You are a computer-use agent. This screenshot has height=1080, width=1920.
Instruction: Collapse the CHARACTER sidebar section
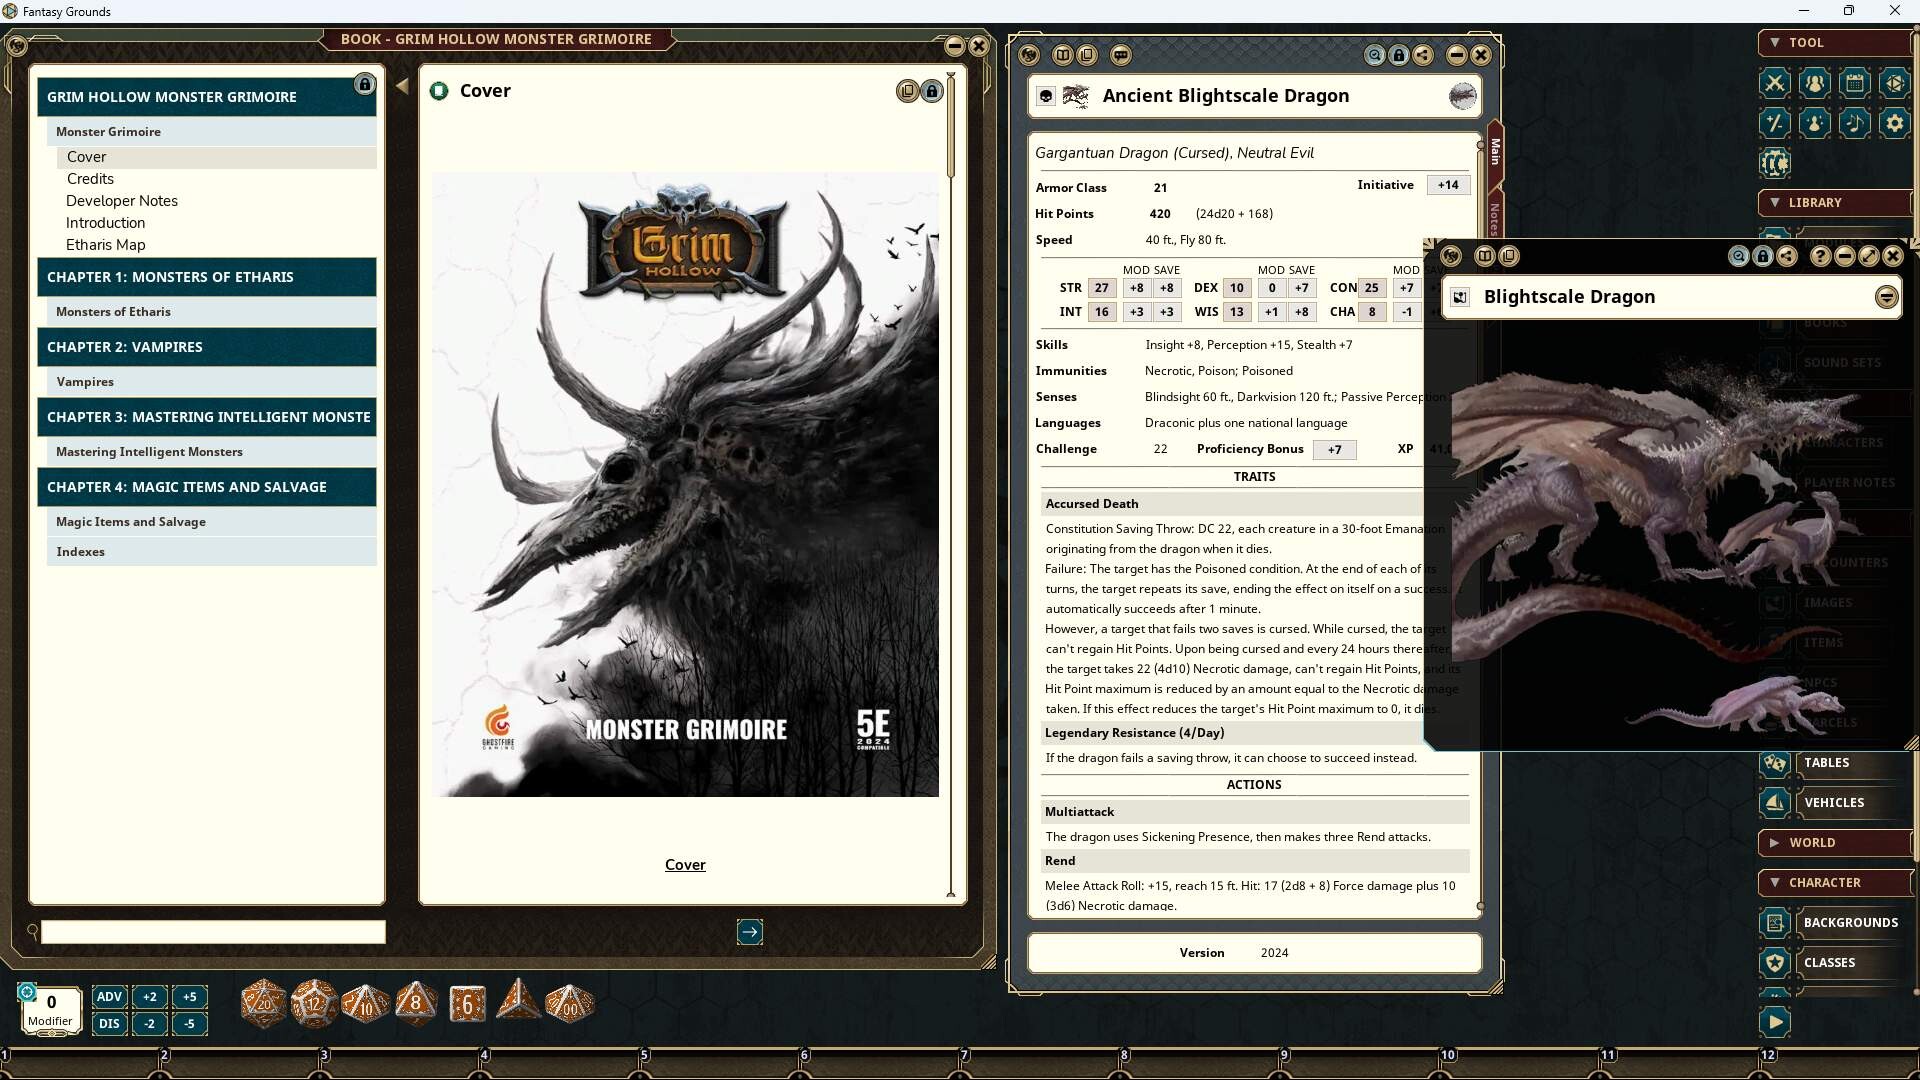1835,883
